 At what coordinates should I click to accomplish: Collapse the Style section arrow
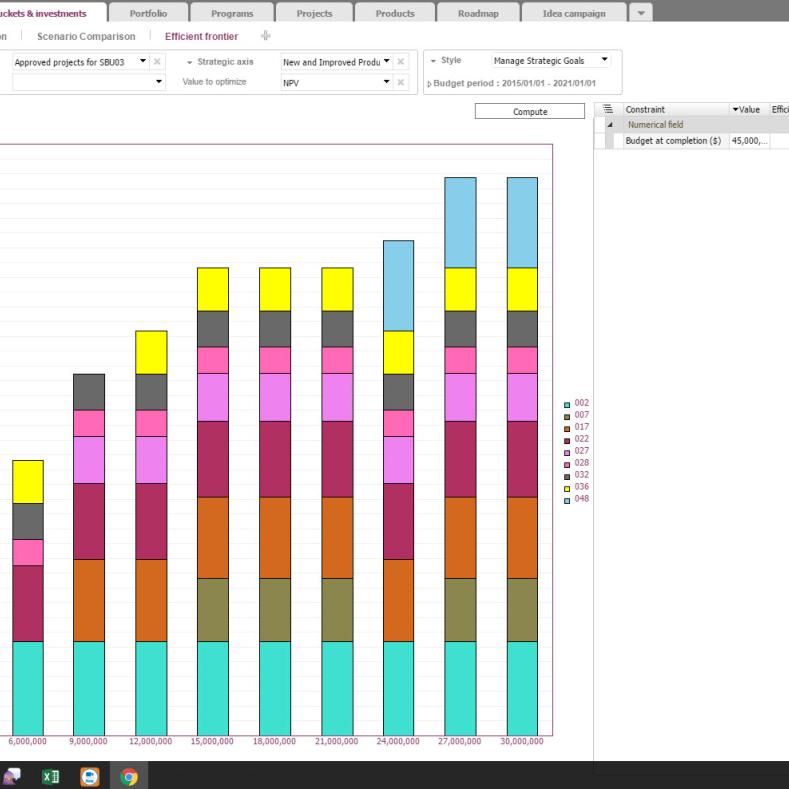click(433, 61)
